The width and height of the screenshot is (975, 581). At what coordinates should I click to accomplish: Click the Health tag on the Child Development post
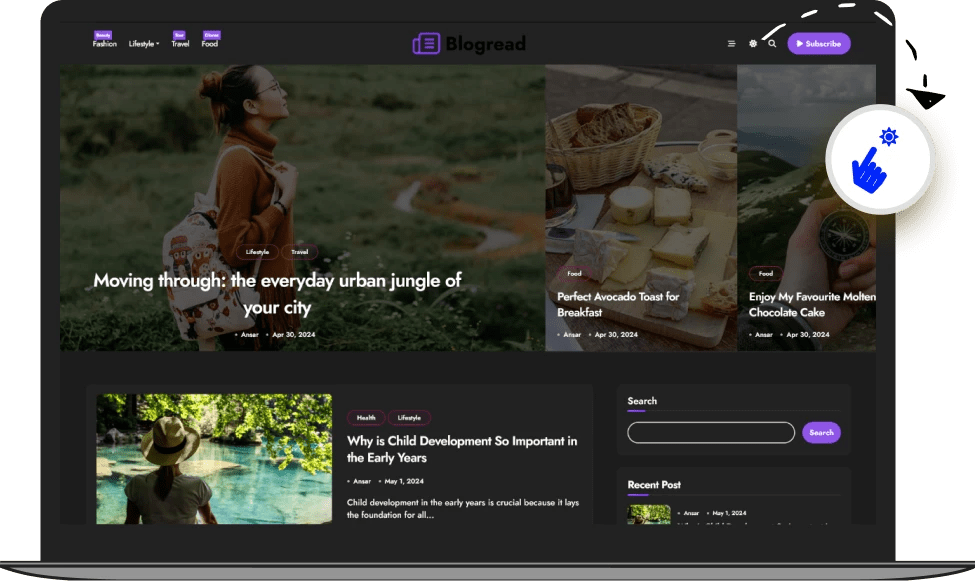(x=366, y=418)
